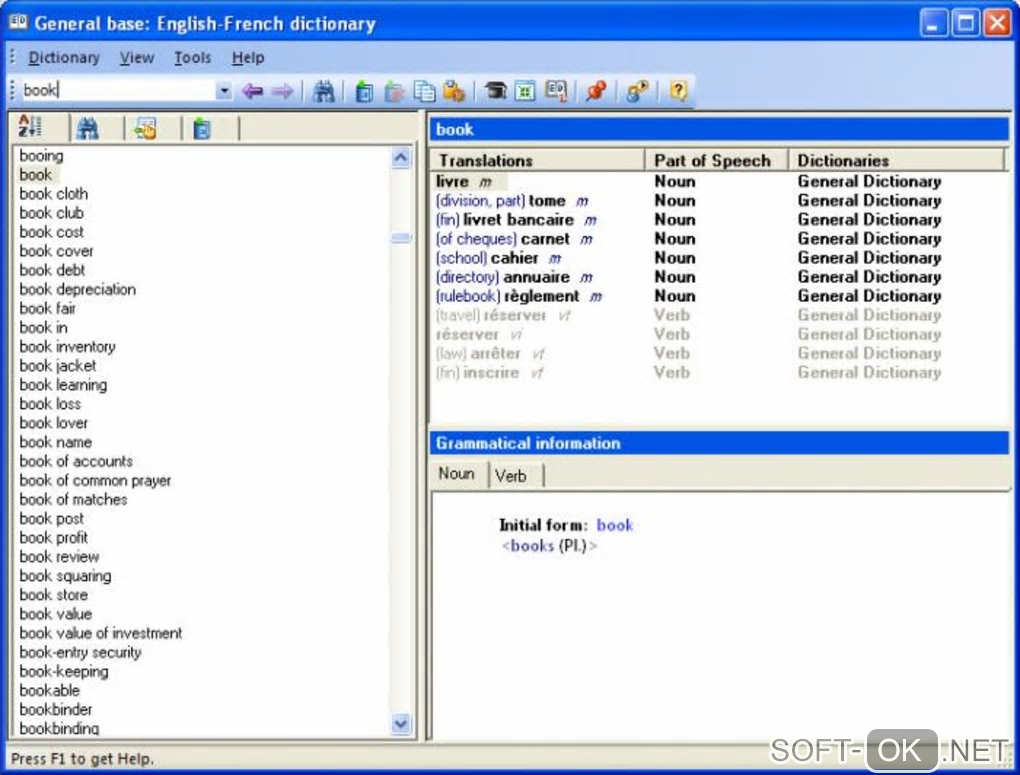Open the A-Z alphabetical list tab icon
The image size is (1020, 775).
(x=31, y=127)
